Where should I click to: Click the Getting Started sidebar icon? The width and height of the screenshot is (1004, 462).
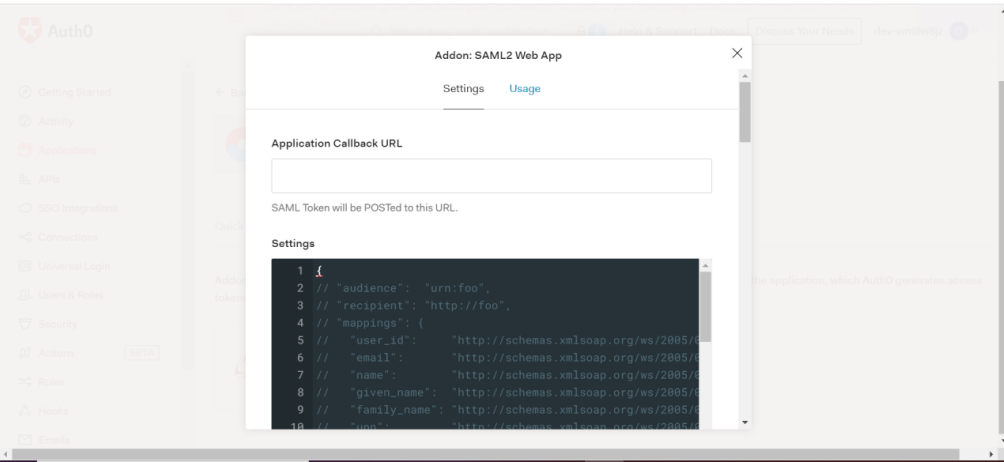(x=24, y=92)
